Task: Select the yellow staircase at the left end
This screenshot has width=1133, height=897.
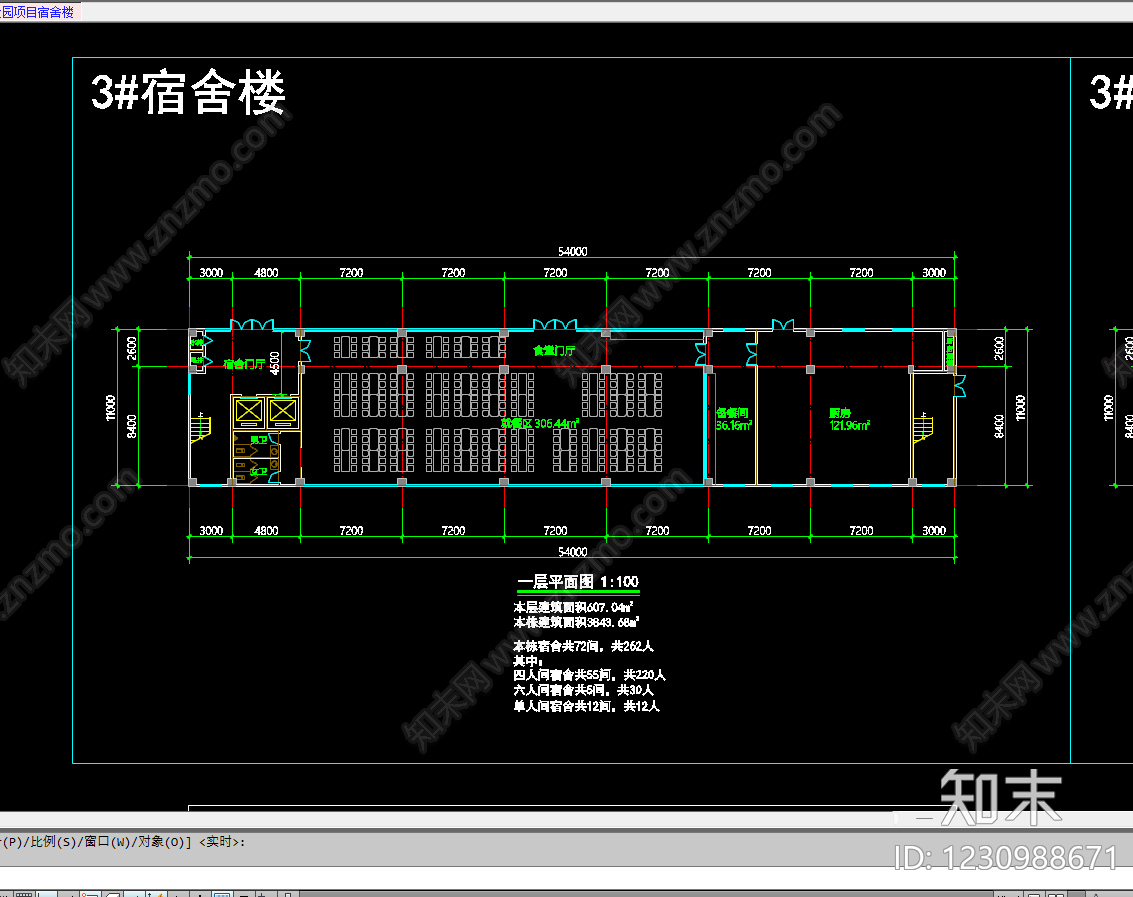Action: 200,427
